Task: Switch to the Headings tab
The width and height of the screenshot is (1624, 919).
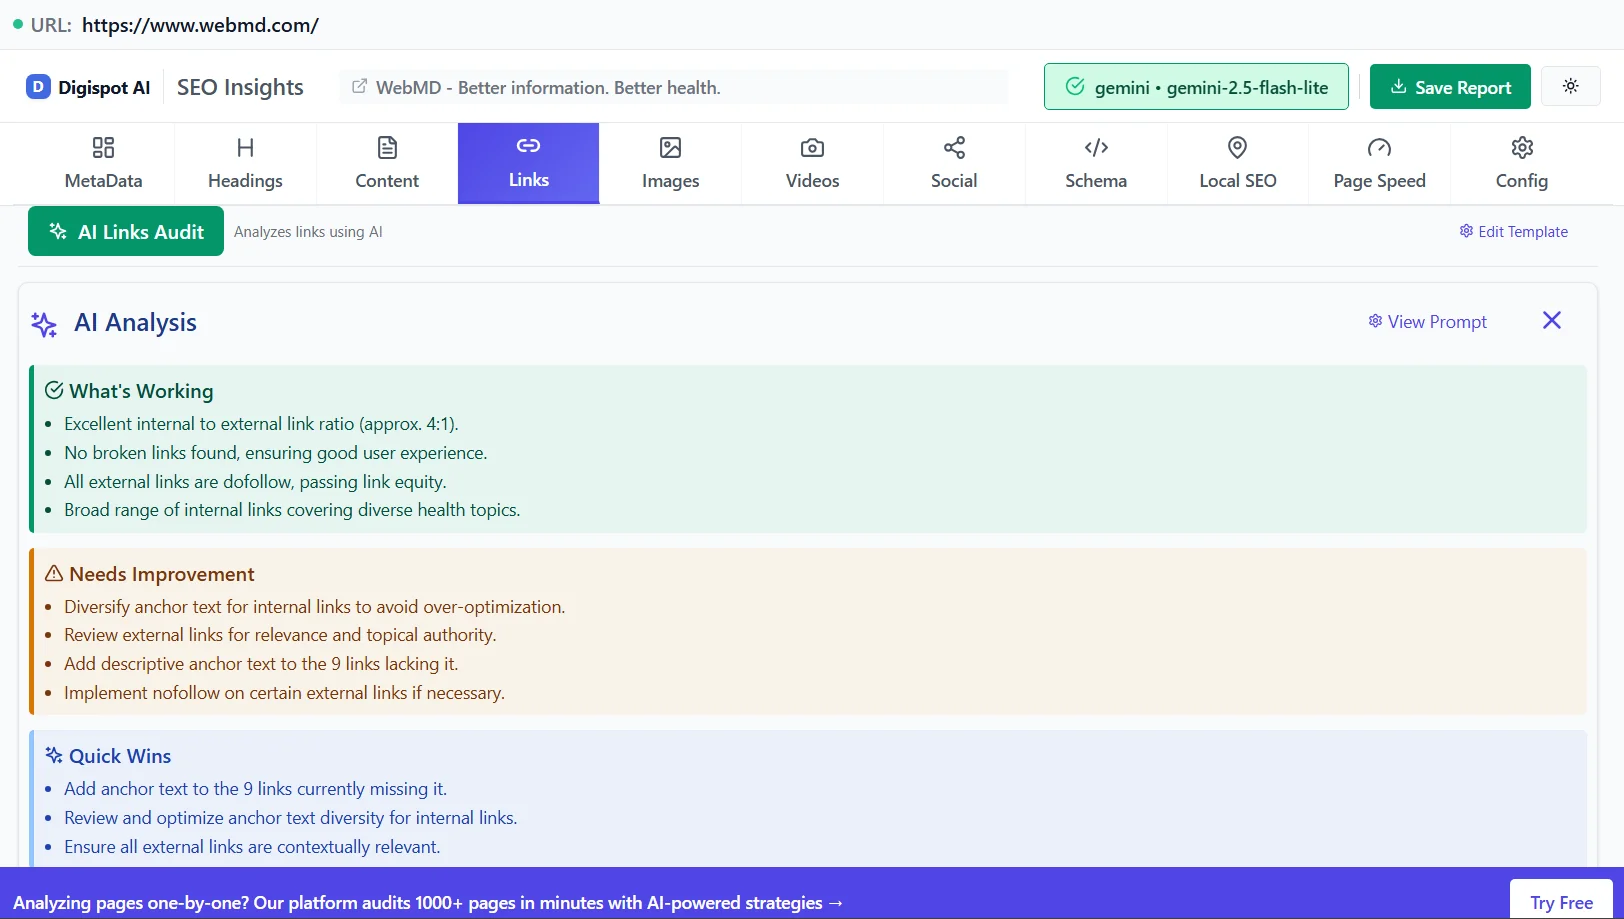Action: pos(245,164)
